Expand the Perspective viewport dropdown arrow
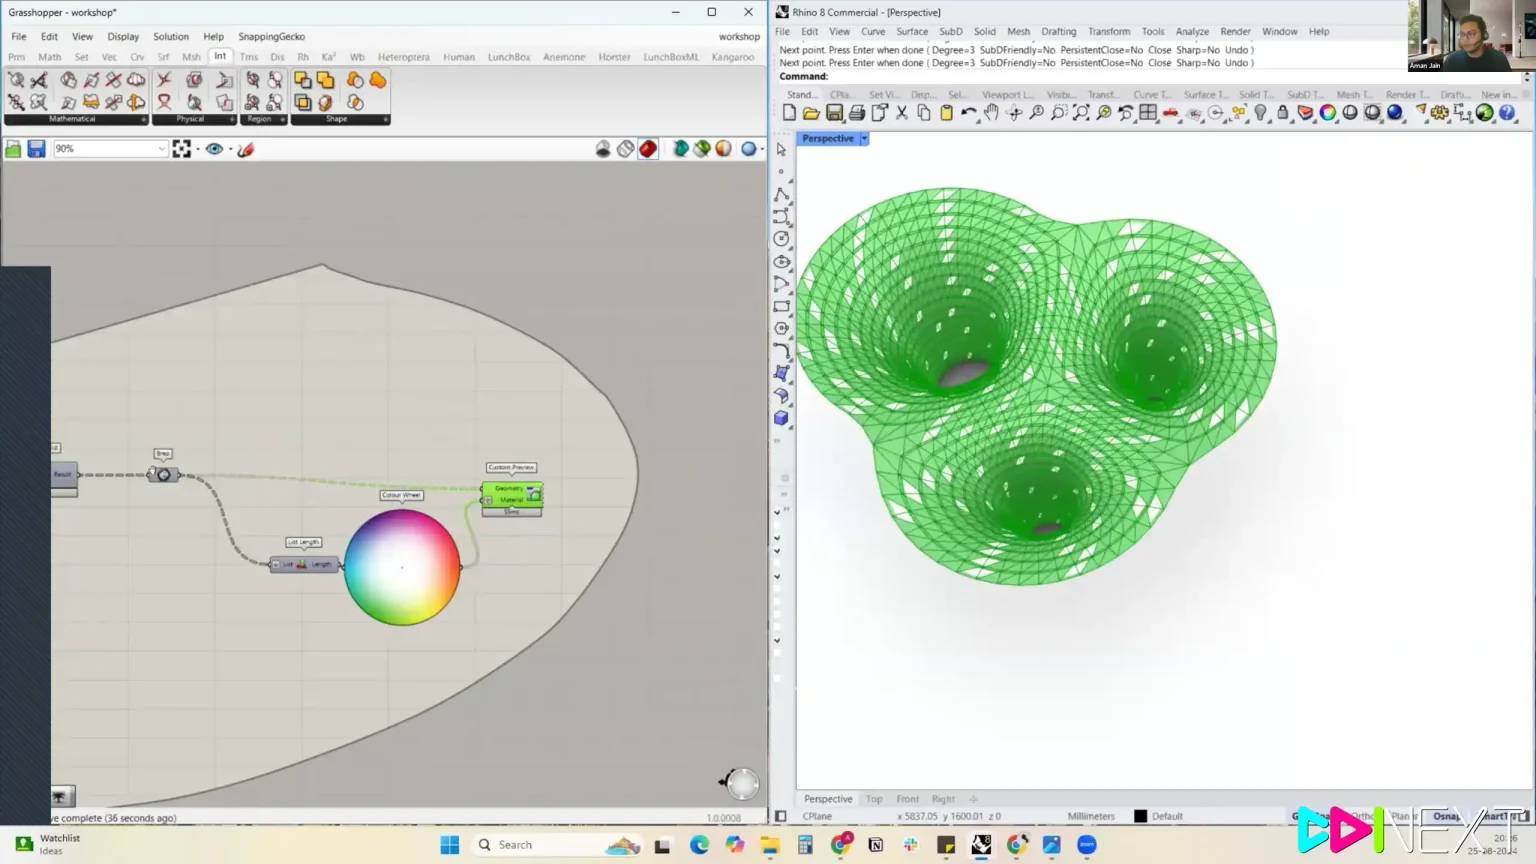Screen dimensions: 1536x864 864,139
